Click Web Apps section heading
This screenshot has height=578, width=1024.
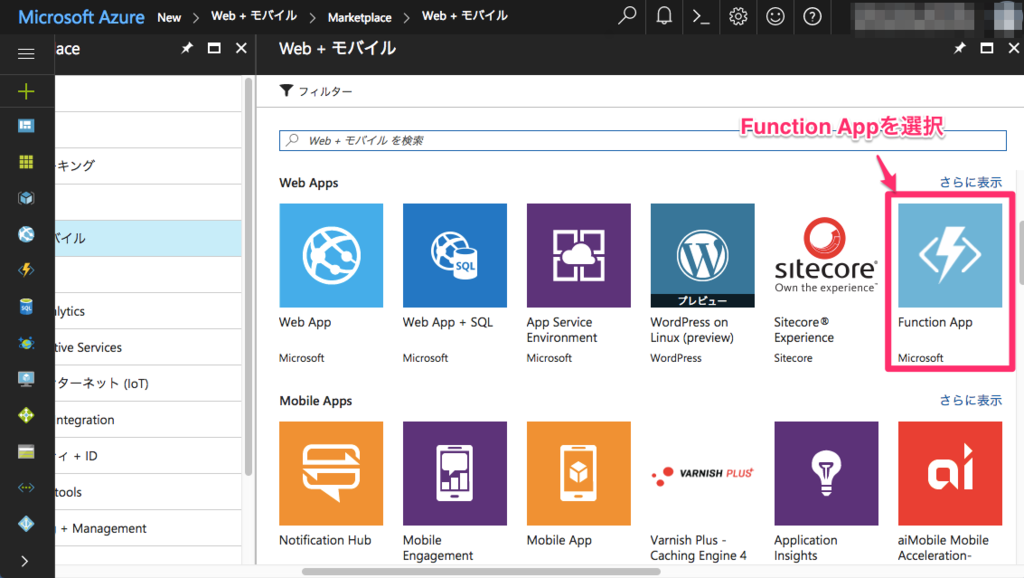(308, 183)
